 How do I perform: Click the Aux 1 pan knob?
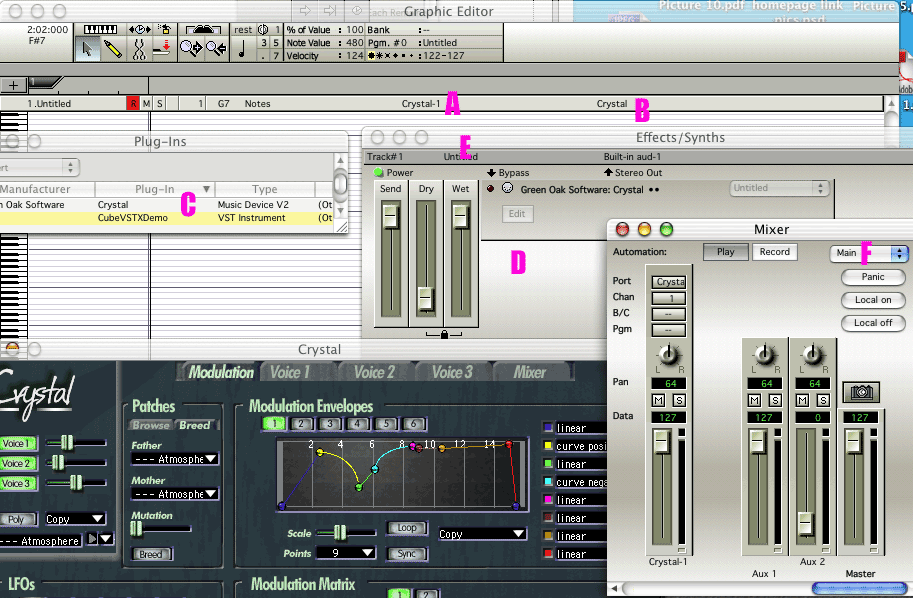(765, 353)
